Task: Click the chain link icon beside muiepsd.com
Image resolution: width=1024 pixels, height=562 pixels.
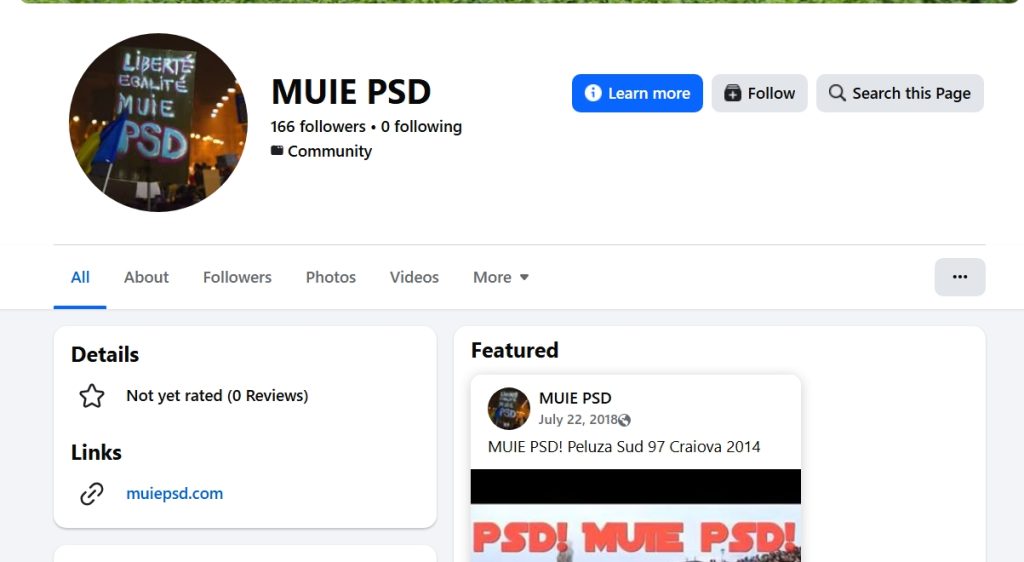Action: click(91, 493)
